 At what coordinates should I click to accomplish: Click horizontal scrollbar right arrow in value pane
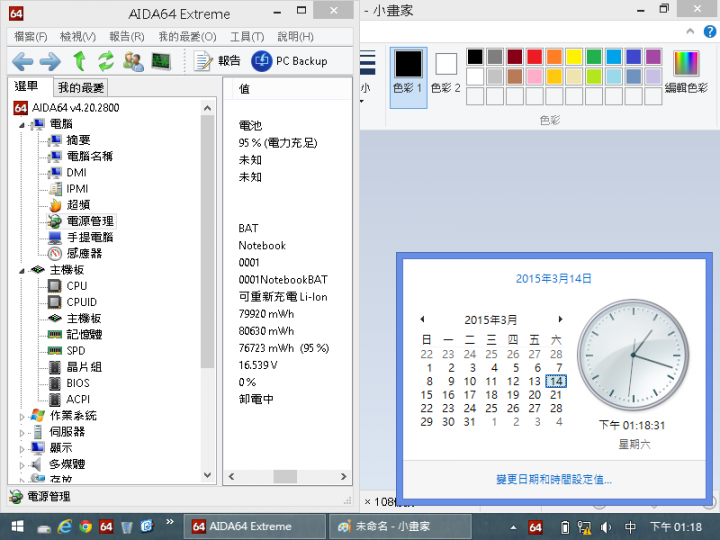pyautogui.click(x=343, y=477)
